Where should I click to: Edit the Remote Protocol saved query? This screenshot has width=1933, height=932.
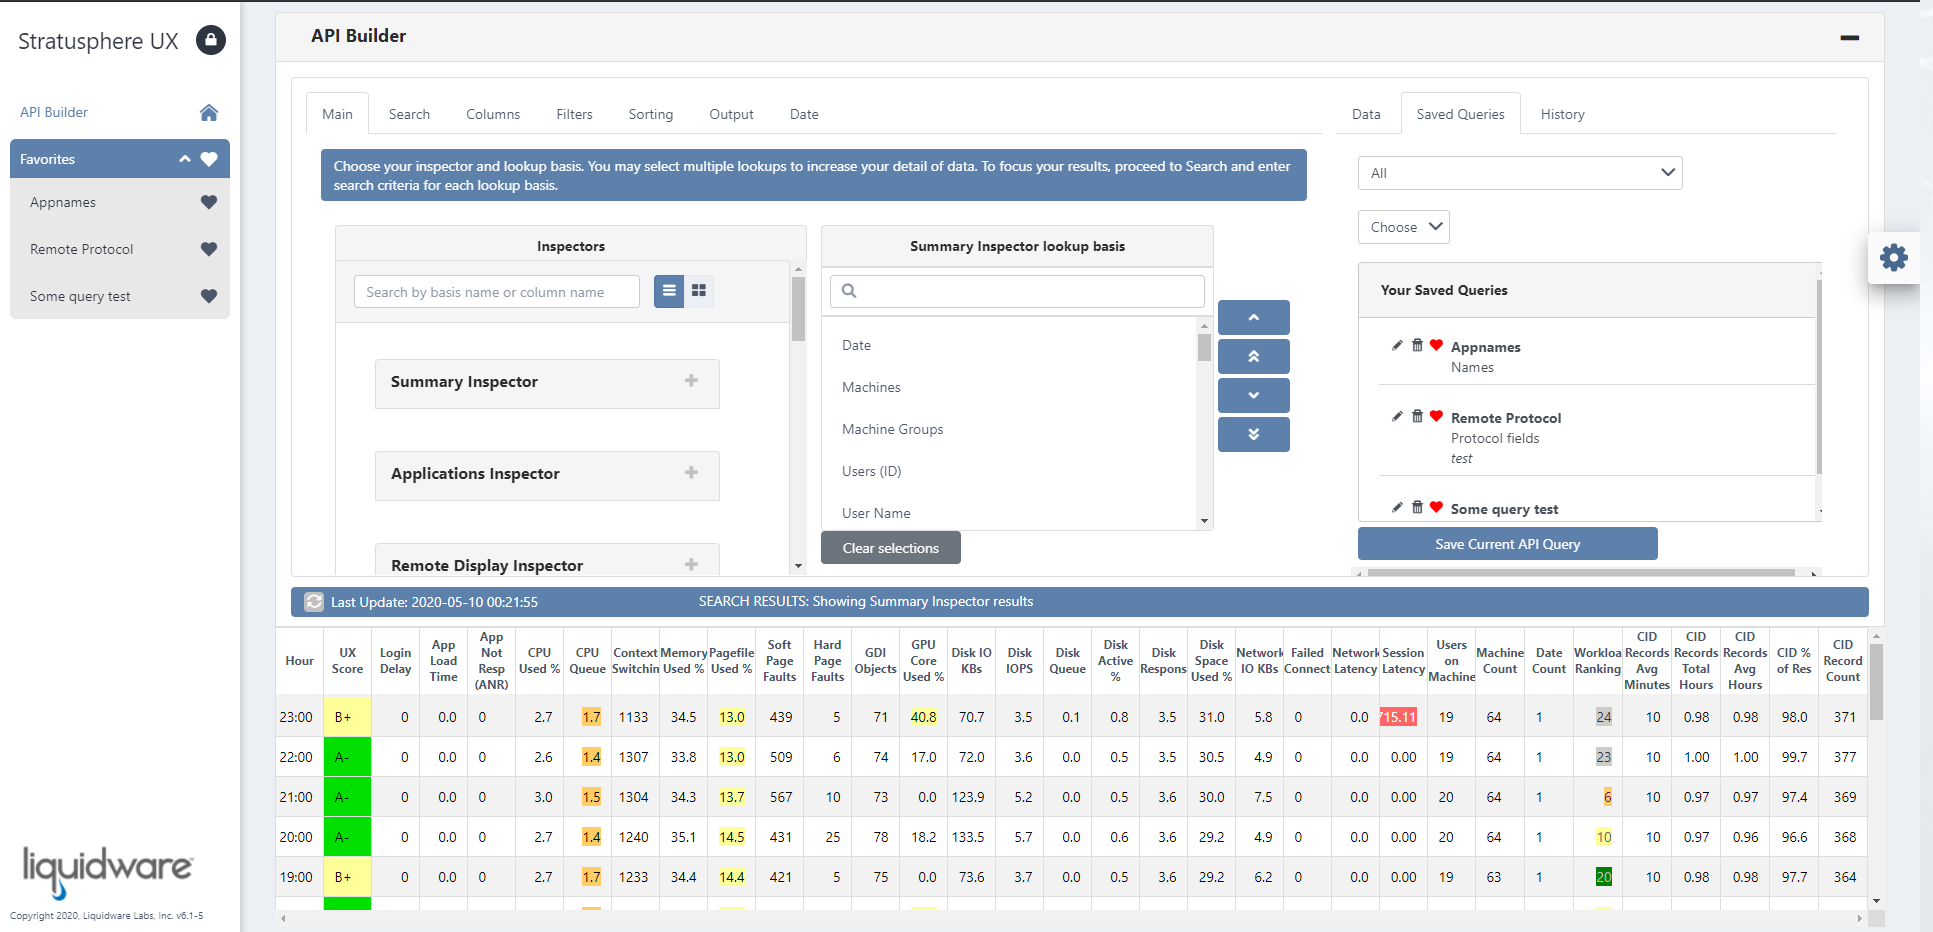[1397, 416]
